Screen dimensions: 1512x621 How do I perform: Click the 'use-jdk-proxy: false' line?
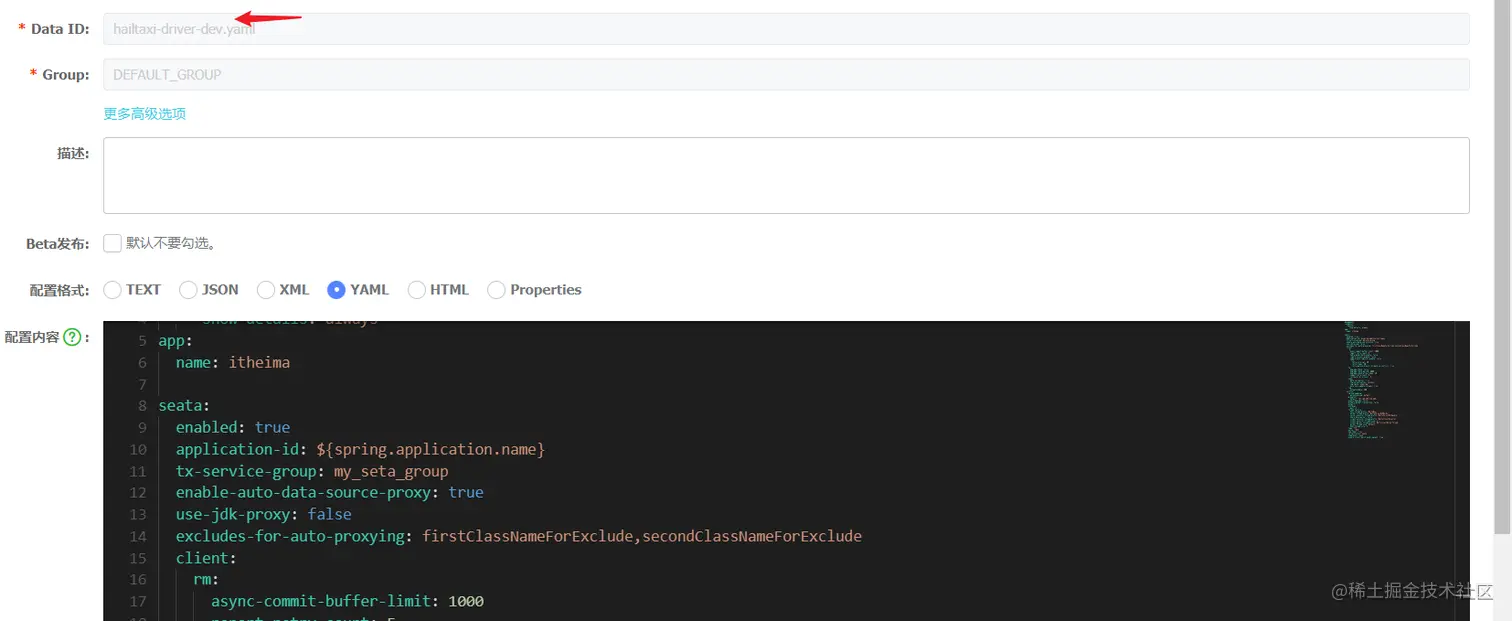tap(264, 515)
